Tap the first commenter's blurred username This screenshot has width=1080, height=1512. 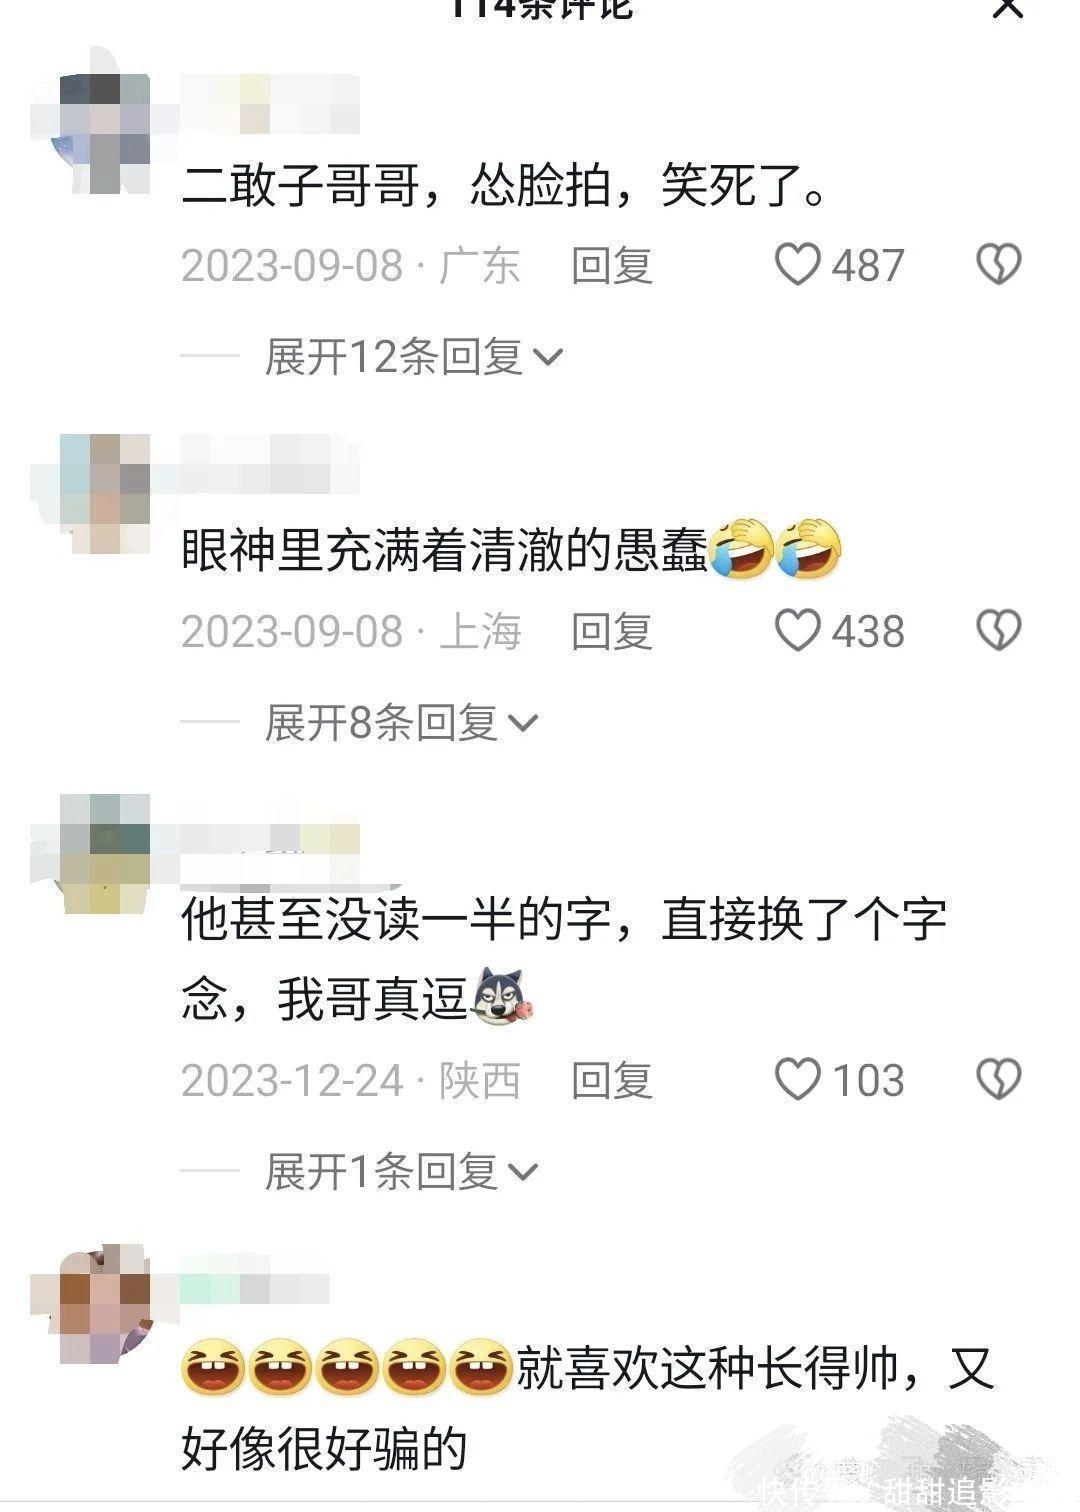click(x=270, y=104)
